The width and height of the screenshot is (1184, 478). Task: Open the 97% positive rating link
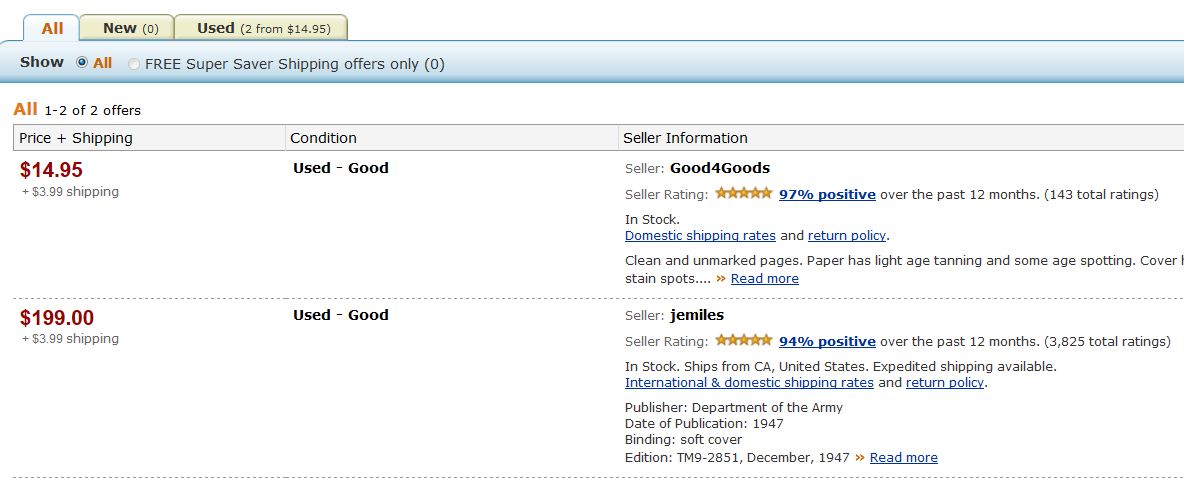click(x=827, y=194)
